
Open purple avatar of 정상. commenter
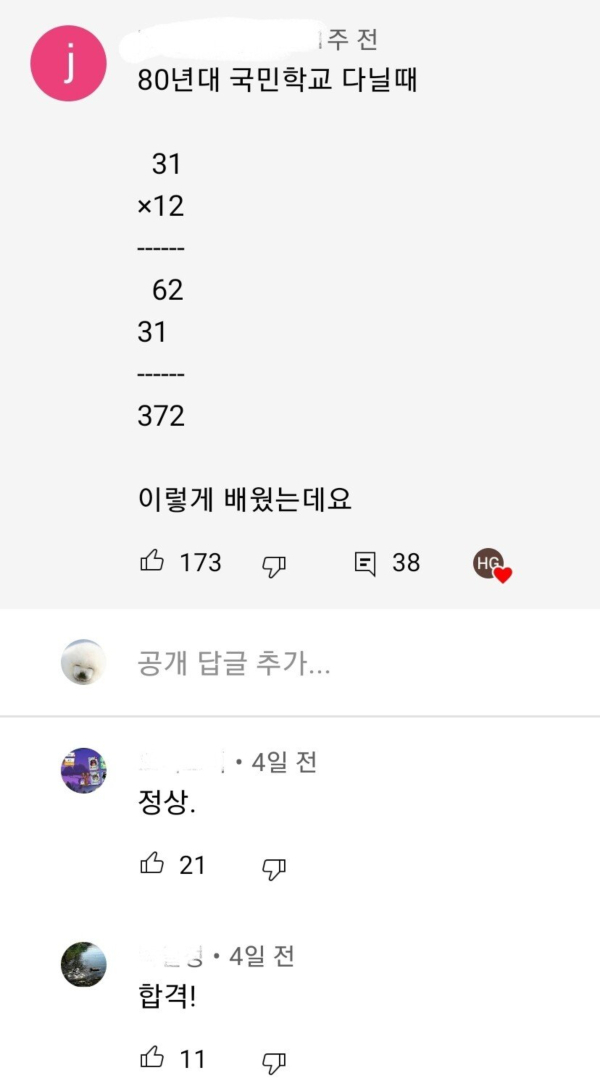point(83,770)
